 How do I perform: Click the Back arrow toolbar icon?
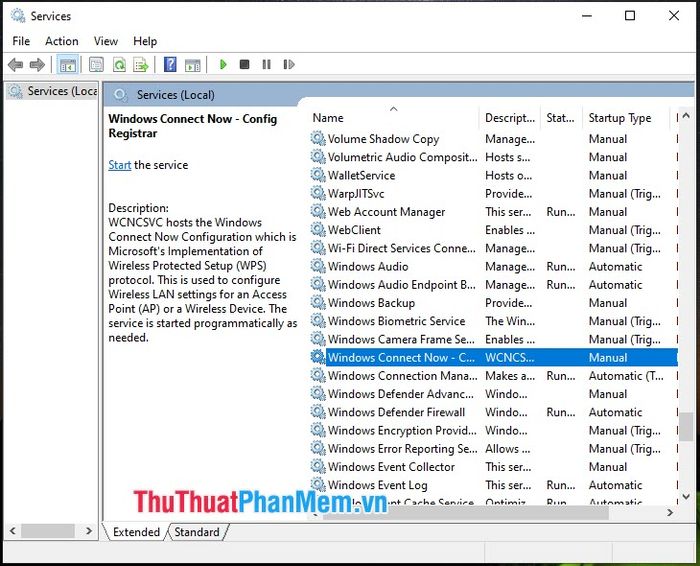point(16,65)
